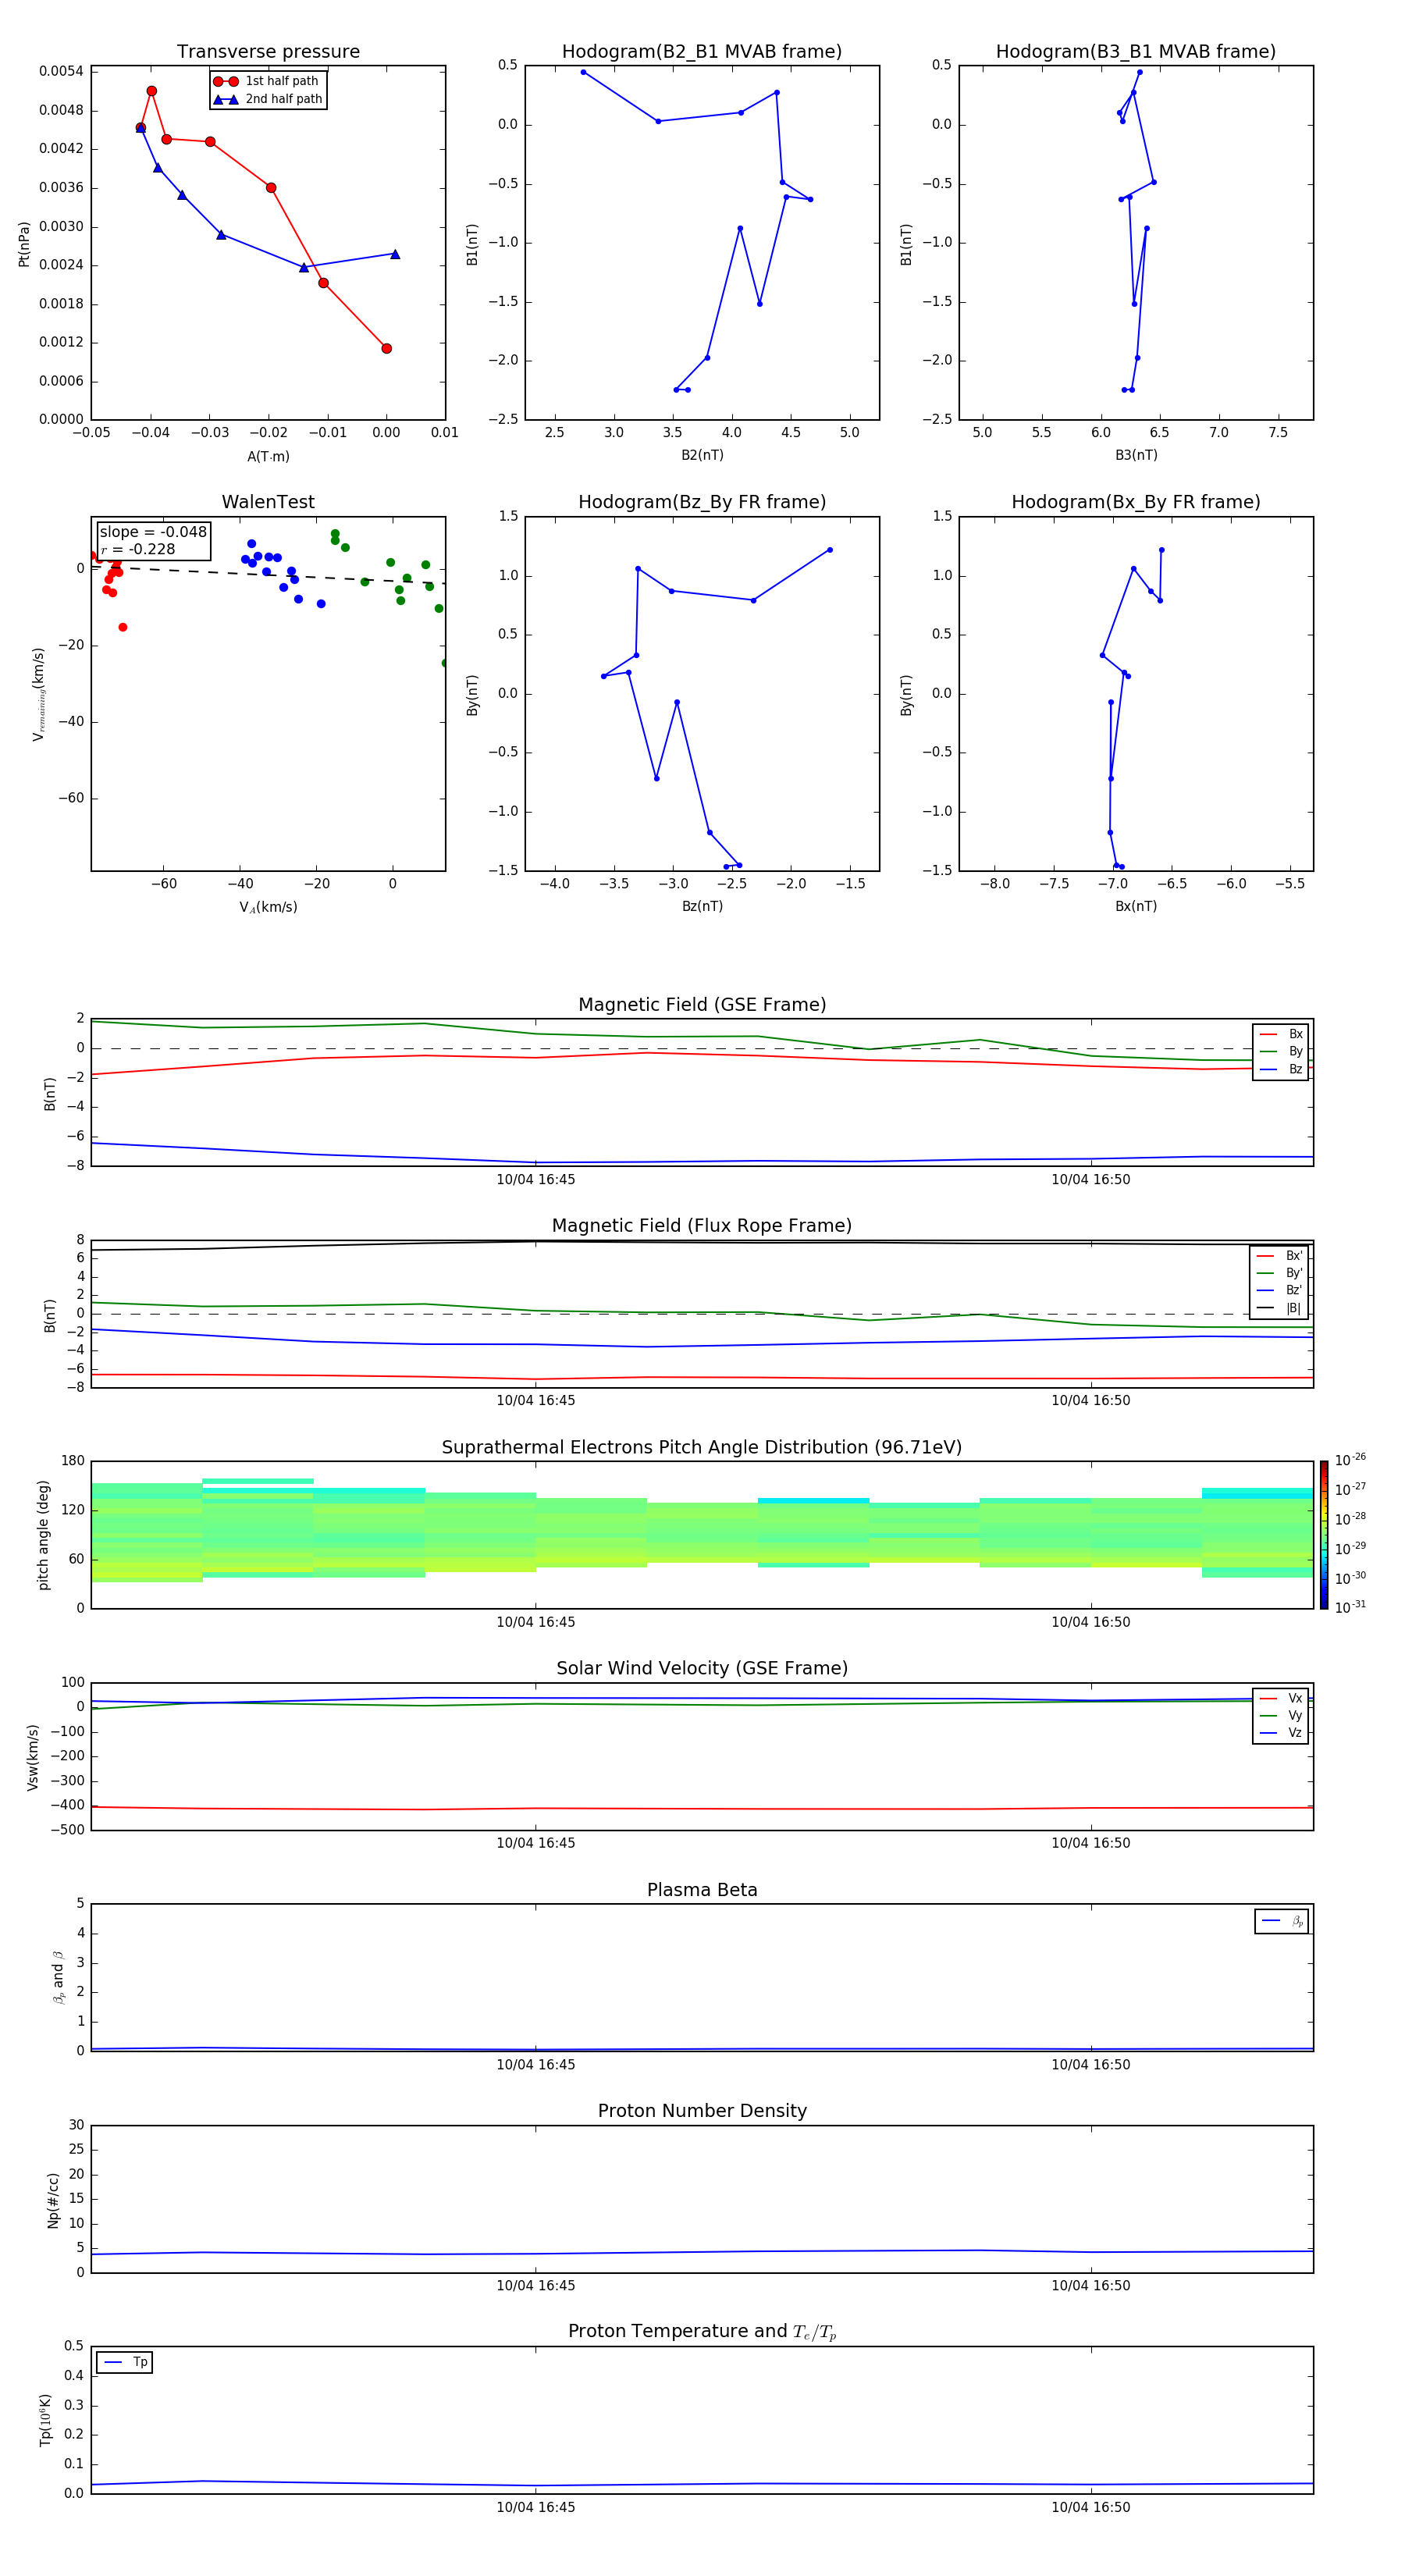Click the 'Bx' legend entry in GSE magnetic field
The image size is (1405, 2576).
click(1281, 1034)
